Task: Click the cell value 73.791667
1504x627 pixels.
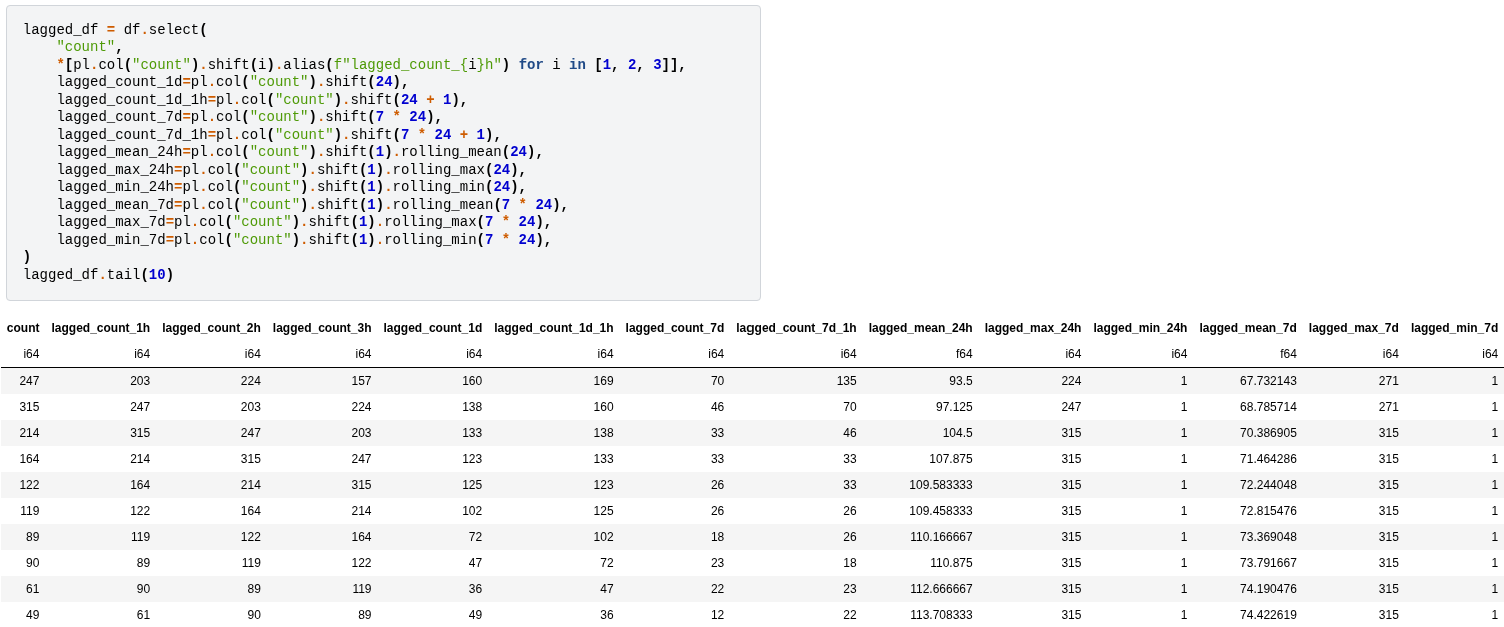Action: 1268,563
